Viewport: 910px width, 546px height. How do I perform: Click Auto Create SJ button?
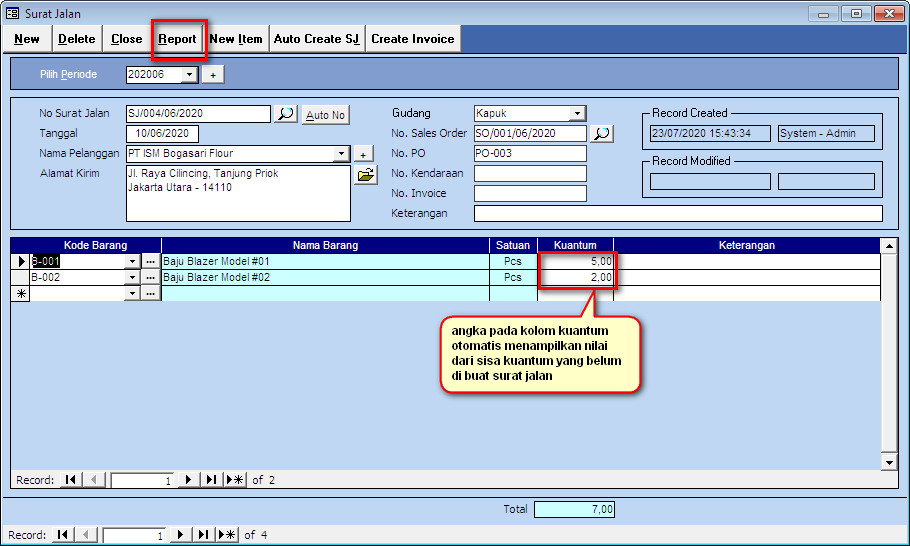pyautogui.click(x=317, y=39)
